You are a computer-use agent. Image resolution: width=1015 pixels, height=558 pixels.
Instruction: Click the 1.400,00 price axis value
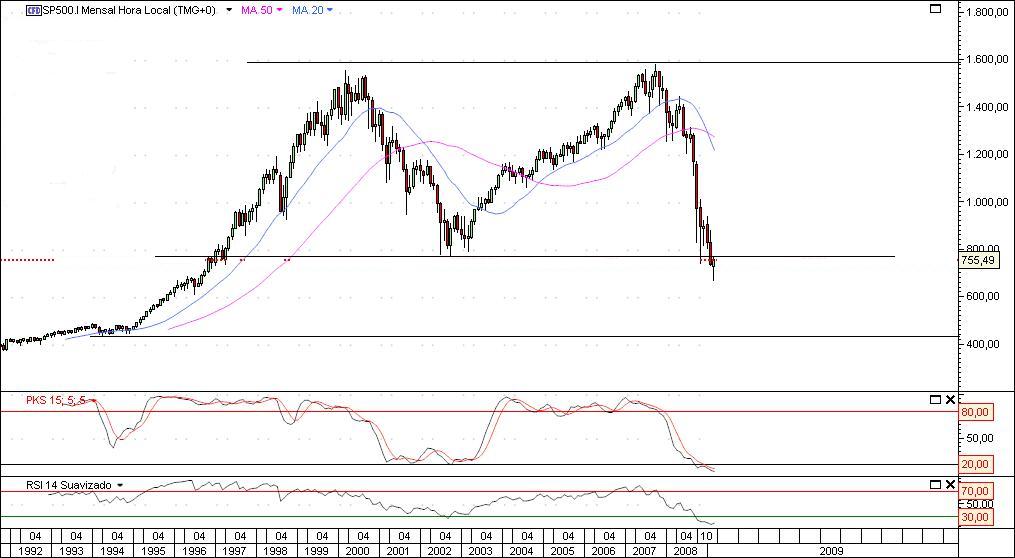pos(987,107)
